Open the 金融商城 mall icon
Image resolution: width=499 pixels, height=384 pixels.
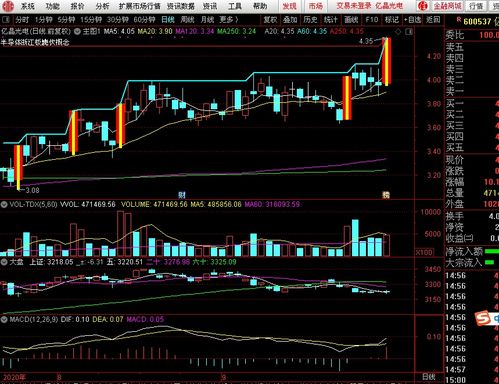point(423,6)
